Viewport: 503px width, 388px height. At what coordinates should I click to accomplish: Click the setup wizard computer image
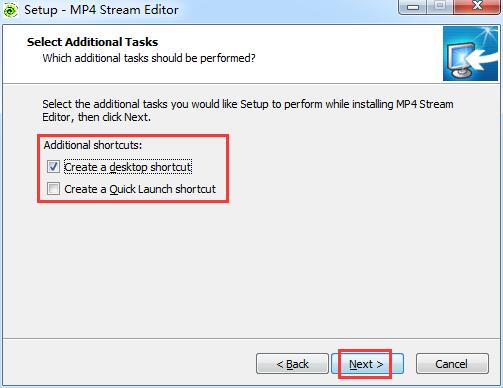point(470,54)
